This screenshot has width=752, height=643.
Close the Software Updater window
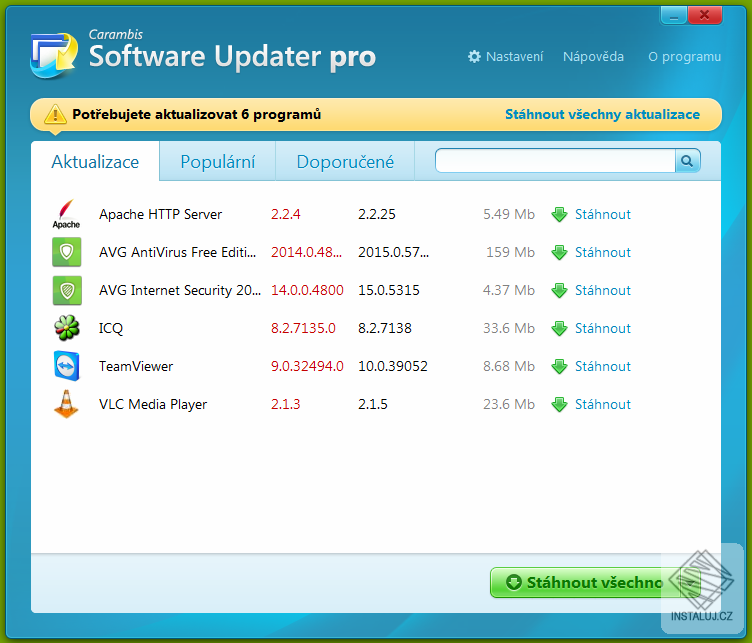[x=705, y=15]
